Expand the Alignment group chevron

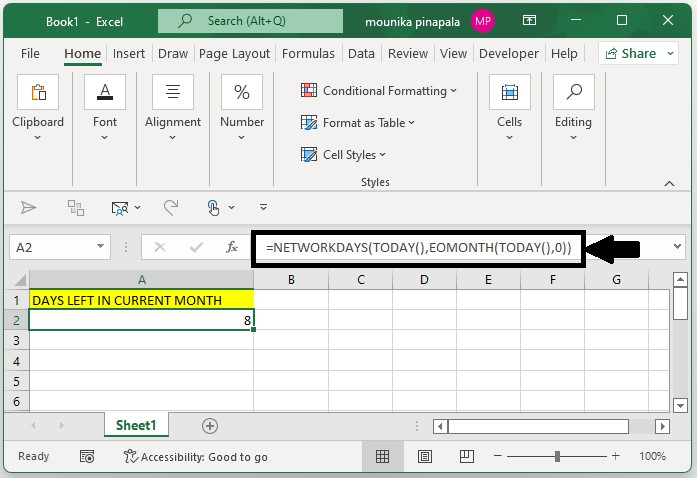pos(172,138)
